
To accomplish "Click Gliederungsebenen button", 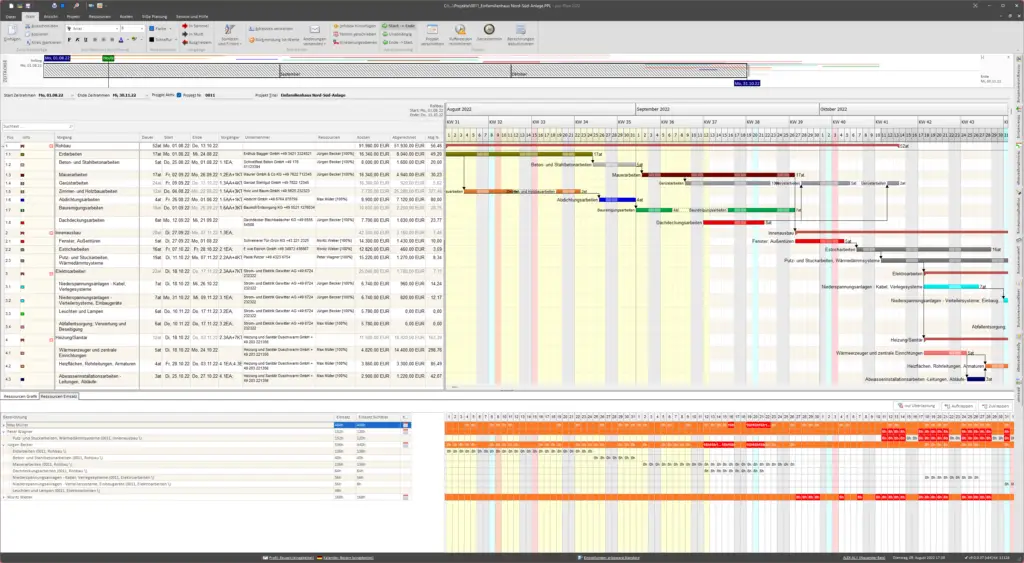I will tap(355, 42).
